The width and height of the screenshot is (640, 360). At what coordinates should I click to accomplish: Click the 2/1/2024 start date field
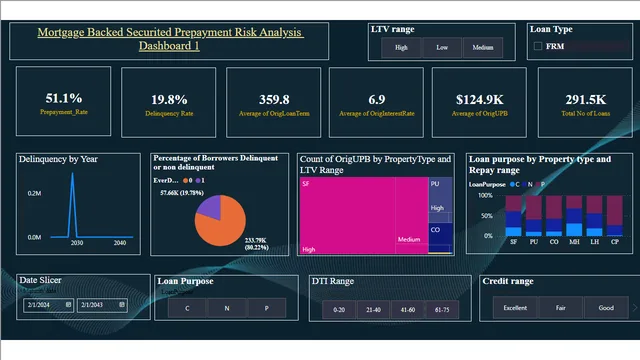[x=48, y=305]
